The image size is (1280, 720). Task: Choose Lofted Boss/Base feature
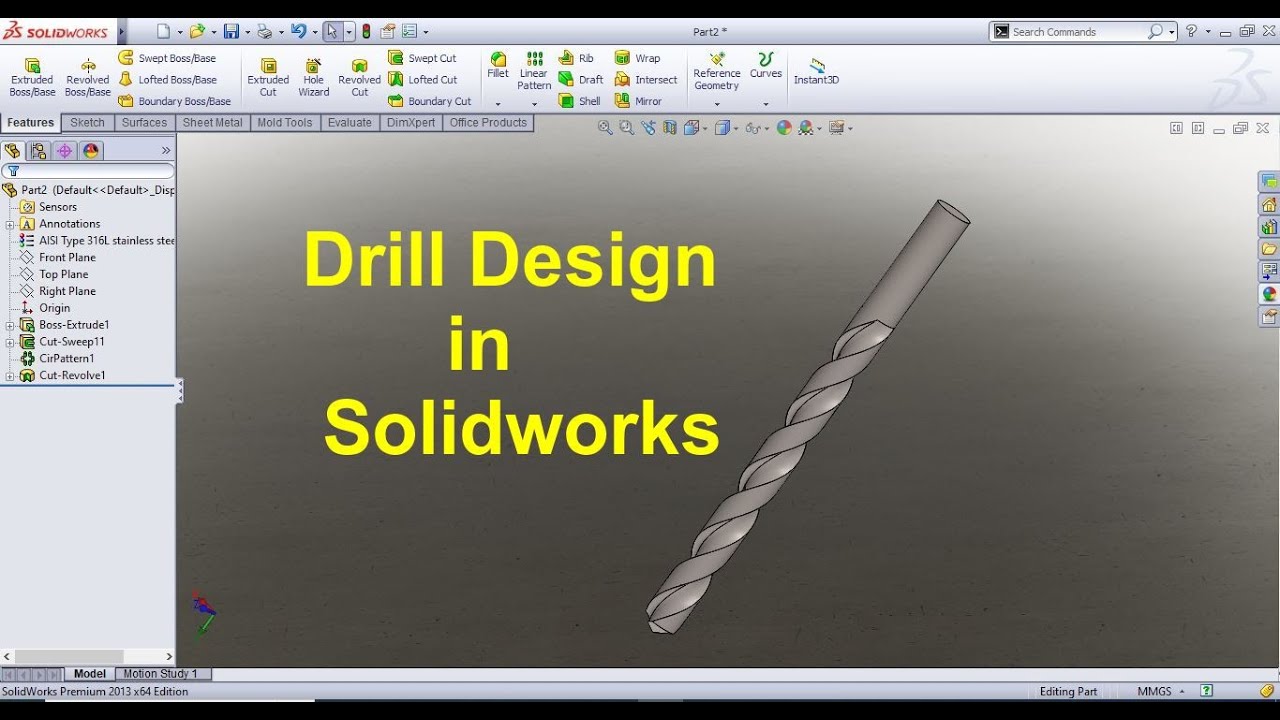(x=167, y=79)
